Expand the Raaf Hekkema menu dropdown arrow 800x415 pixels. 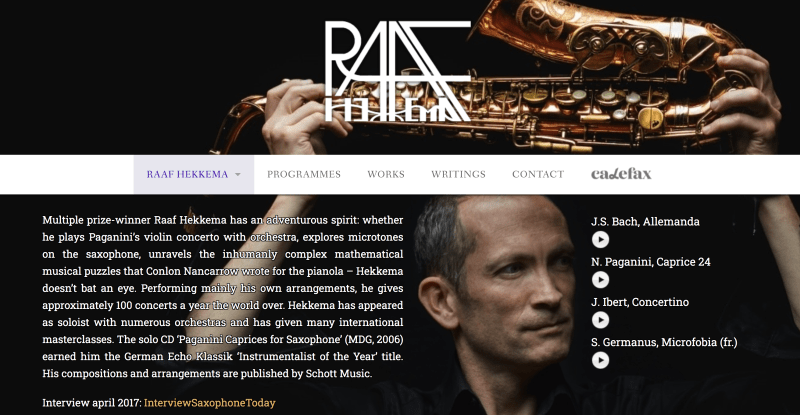pyautogui.click(x=238, y=175)
